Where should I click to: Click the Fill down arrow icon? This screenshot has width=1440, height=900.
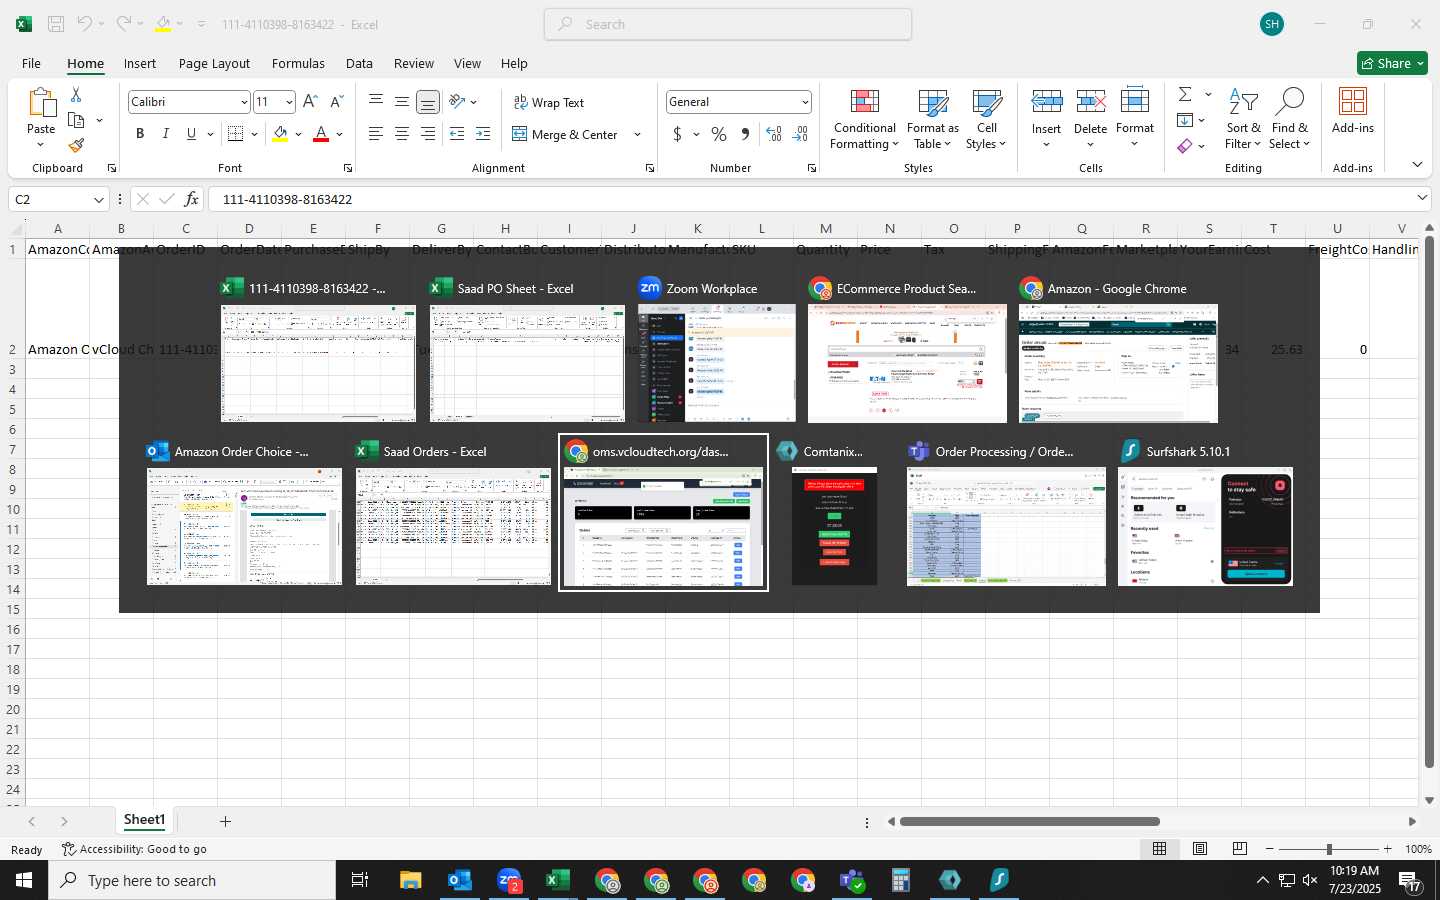click(1185, 120)
